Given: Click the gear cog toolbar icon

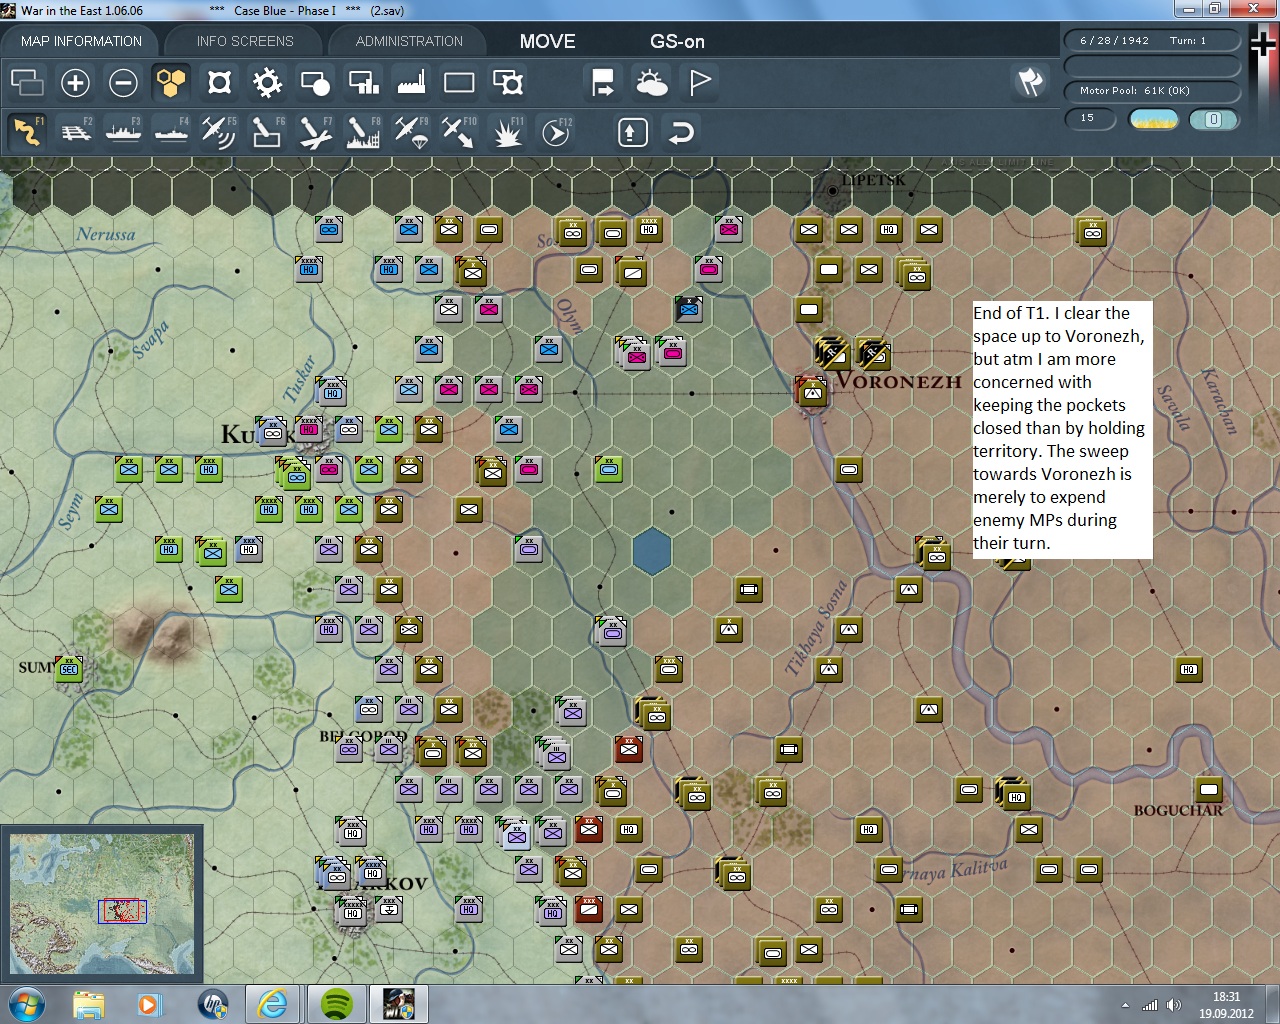Looking at the screenshot, I should click(x=267, y=82).
